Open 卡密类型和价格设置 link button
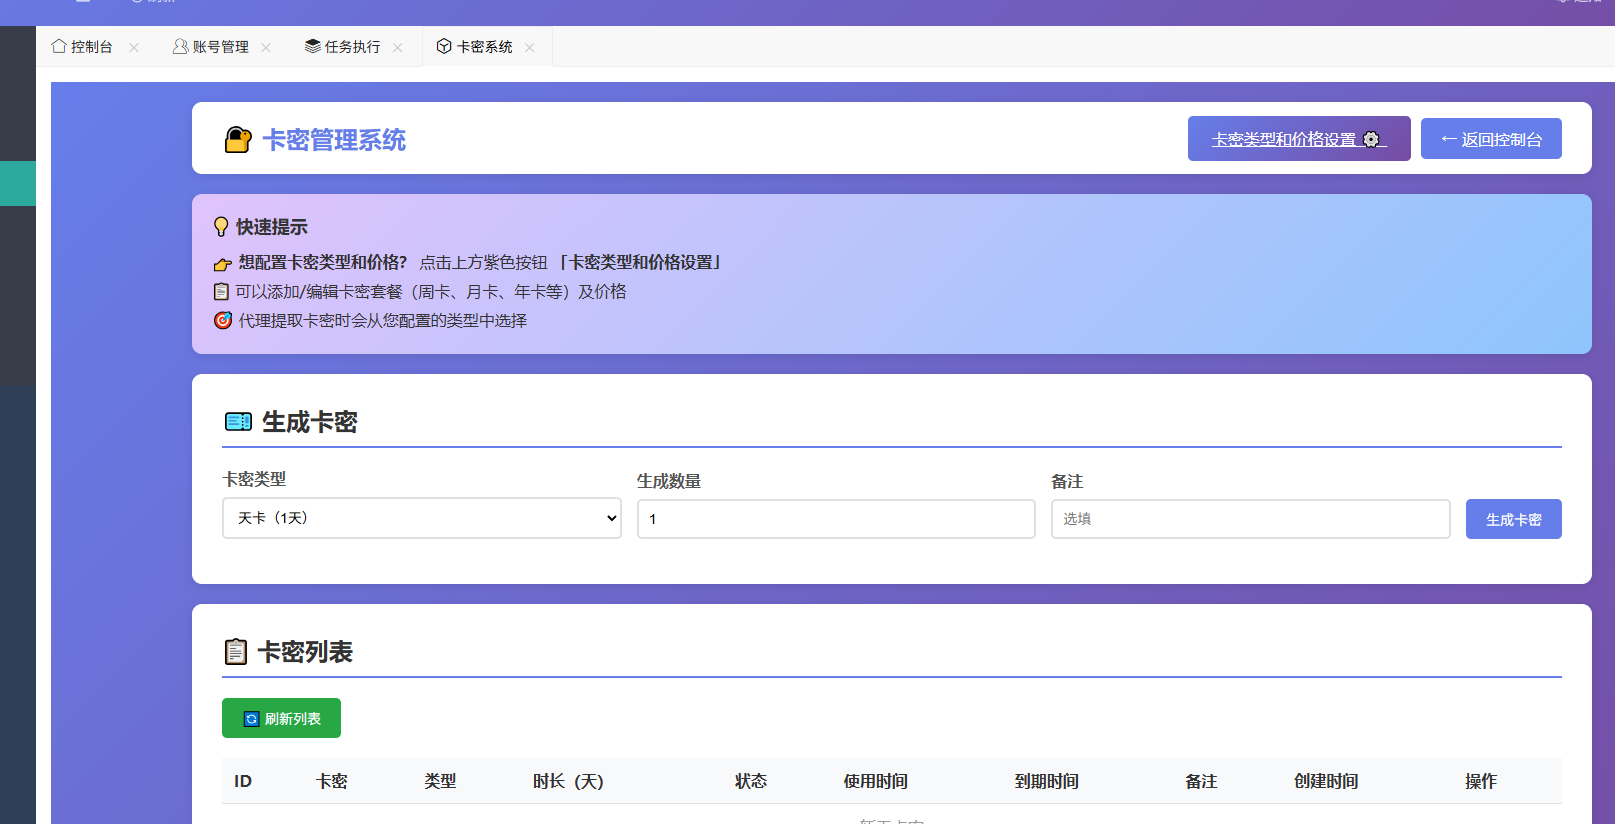1615x824 pixels. [1299, 138]
